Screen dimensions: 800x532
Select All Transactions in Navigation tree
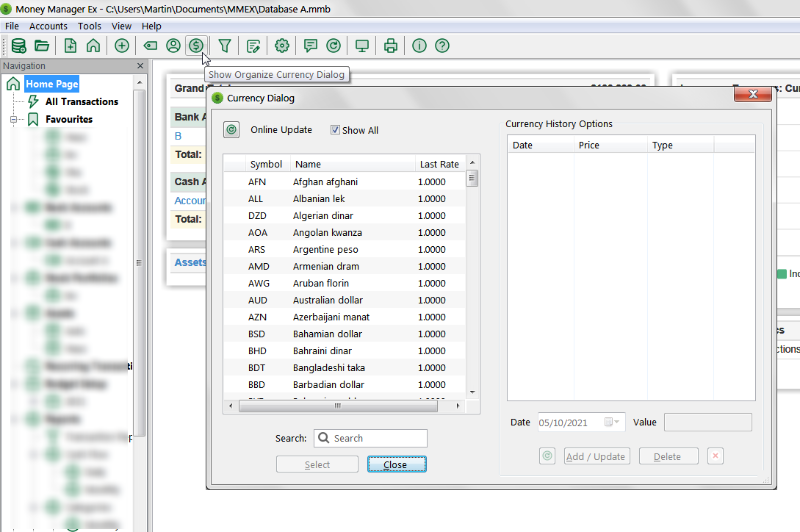pyautogui.click(x=81, y=102)
